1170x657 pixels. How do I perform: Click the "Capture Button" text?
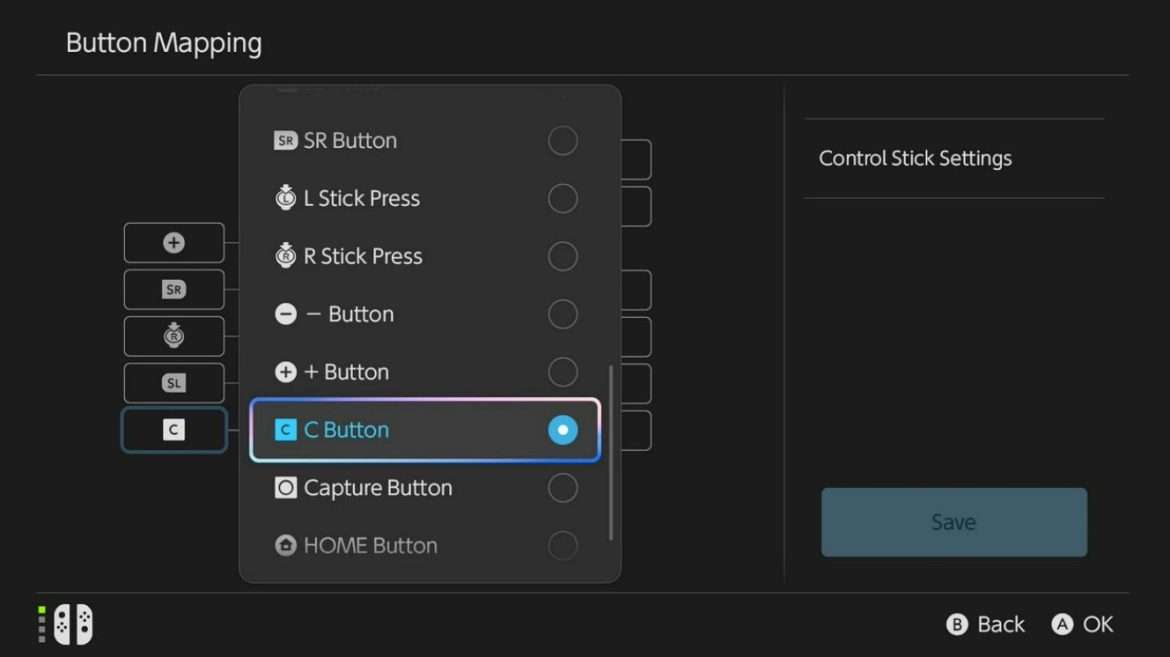(378, 488)
